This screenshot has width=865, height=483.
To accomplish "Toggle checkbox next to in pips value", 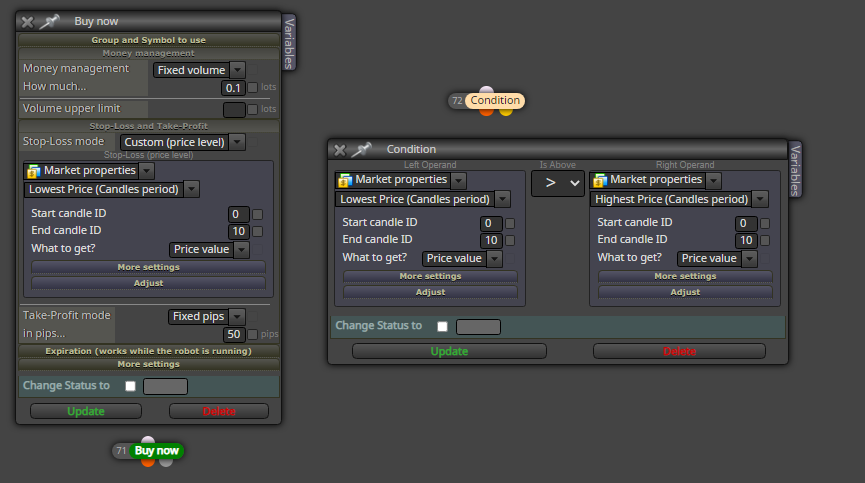I will click(253, 334).
